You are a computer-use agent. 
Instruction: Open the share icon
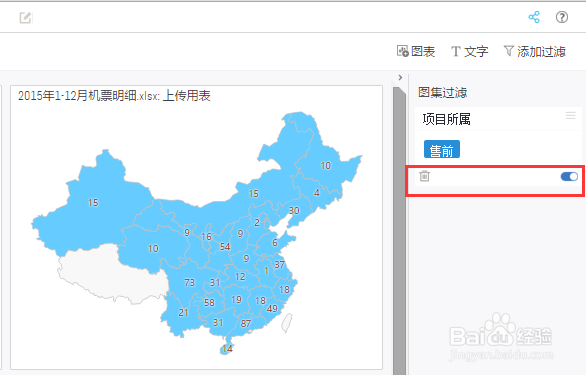pyautogui.click(x=534, y=17)
